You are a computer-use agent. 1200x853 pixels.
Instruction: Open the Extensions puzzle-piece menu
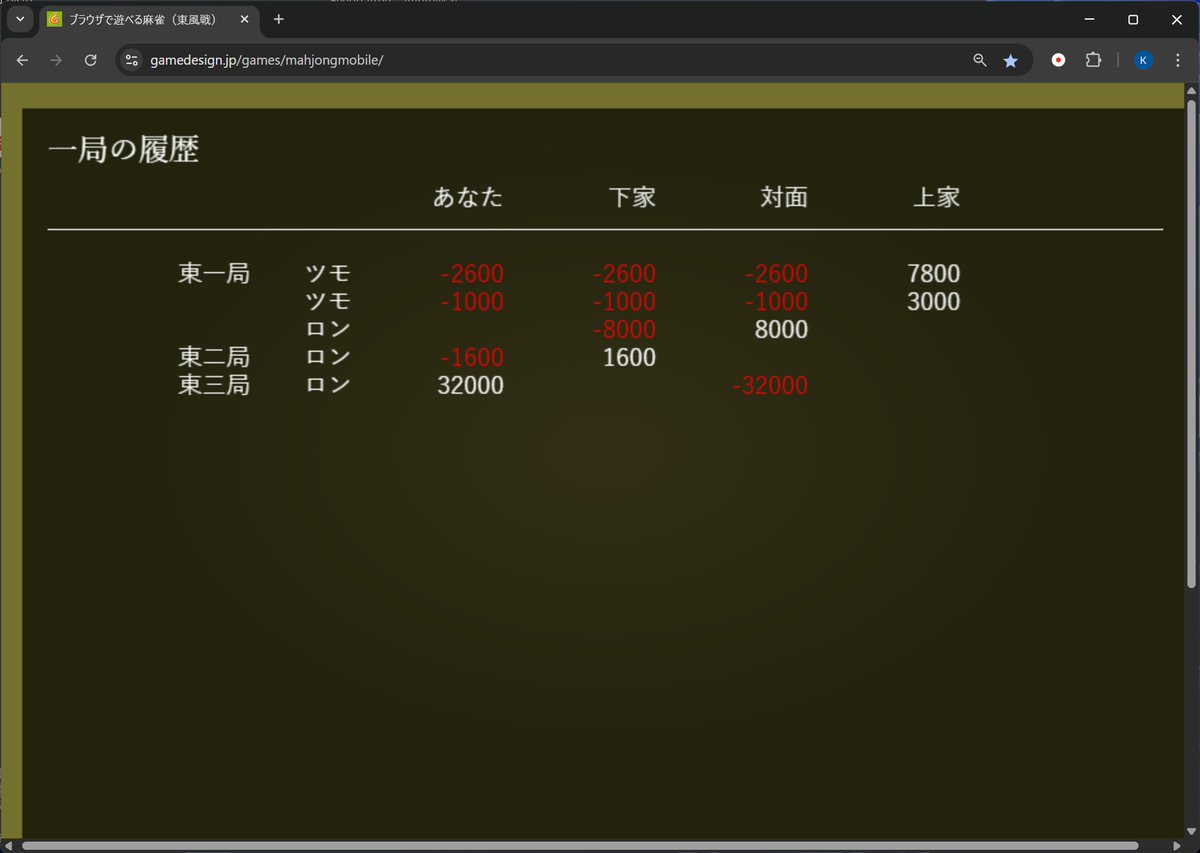(1093, 60)
